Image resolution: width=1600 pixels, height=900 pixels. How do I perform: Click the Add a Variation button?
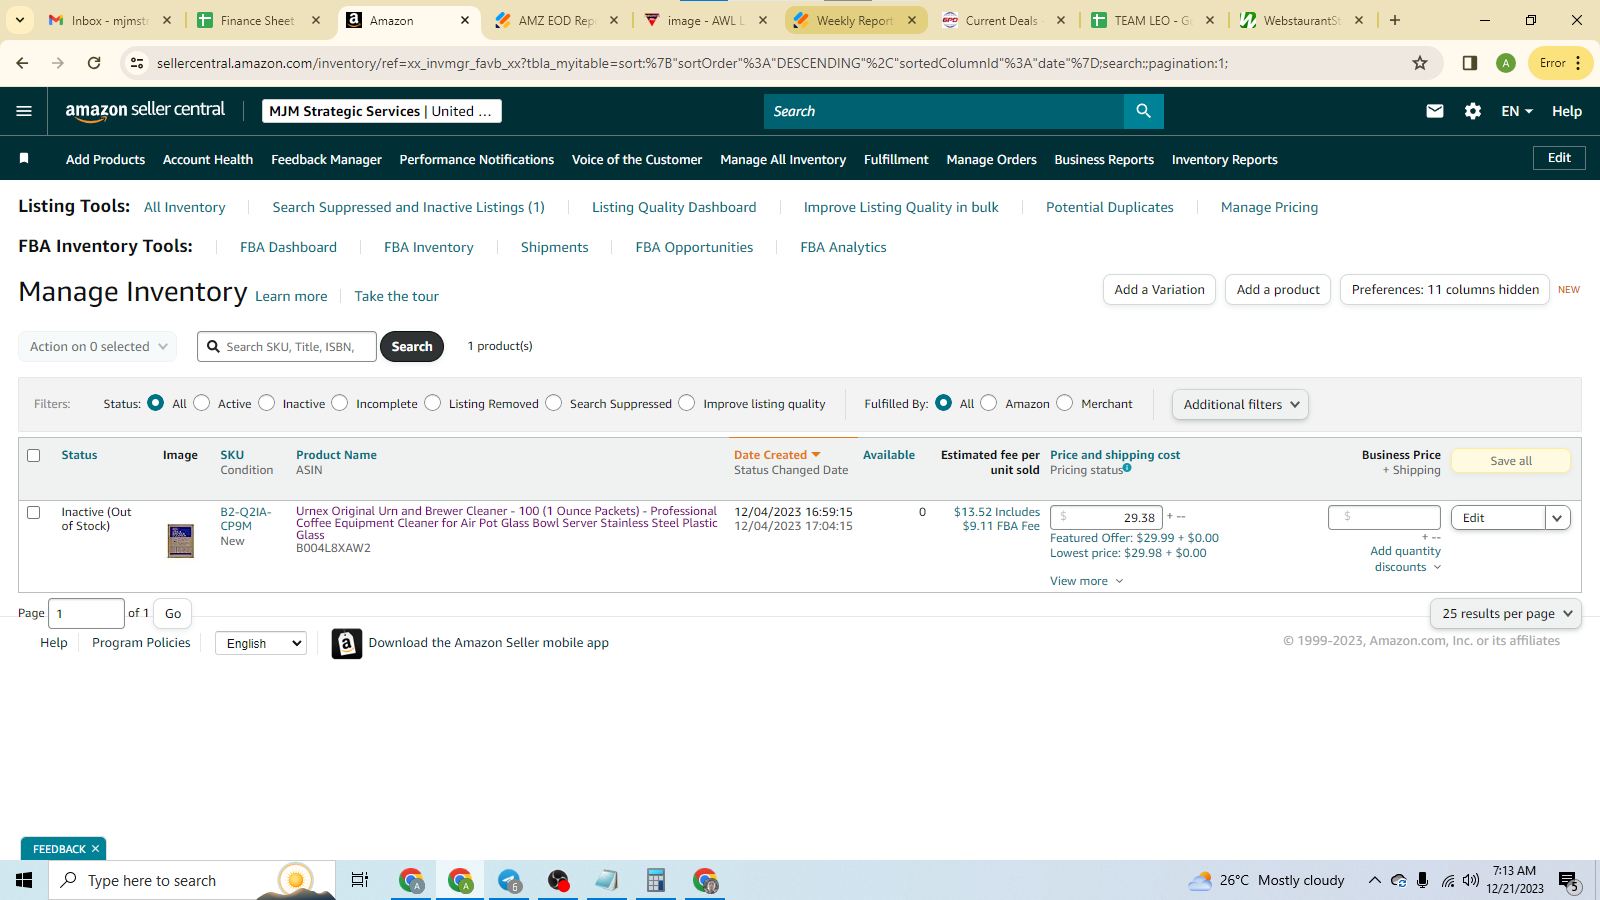(1160, 290)
